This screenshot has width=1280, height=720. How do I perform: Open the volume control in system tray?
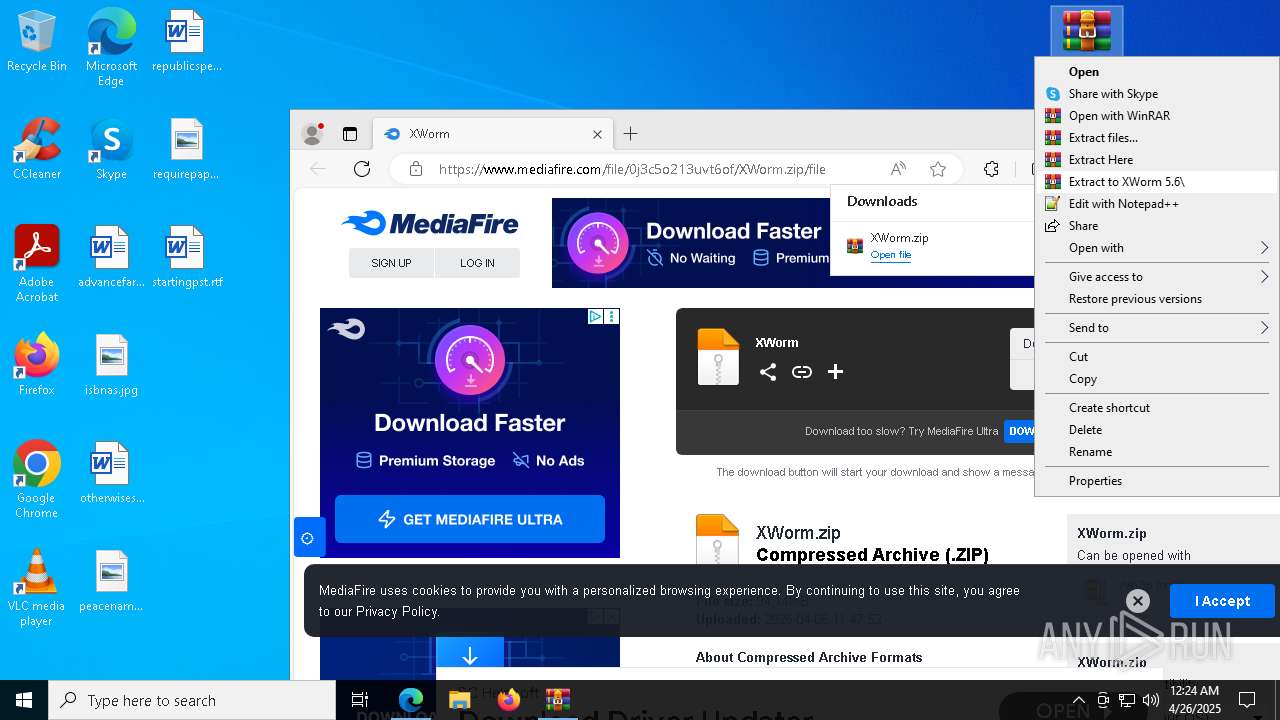1151,700
